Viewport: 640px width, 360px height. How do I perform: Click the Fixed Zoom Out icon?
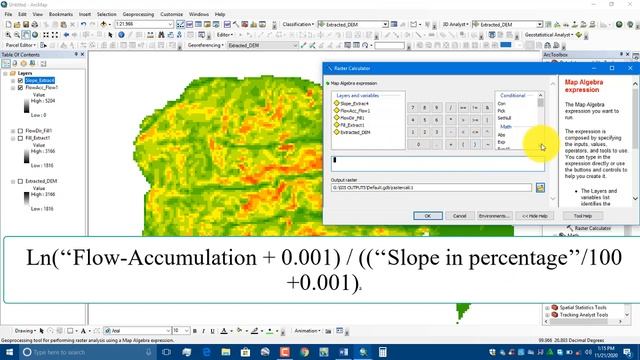point(55,35)
